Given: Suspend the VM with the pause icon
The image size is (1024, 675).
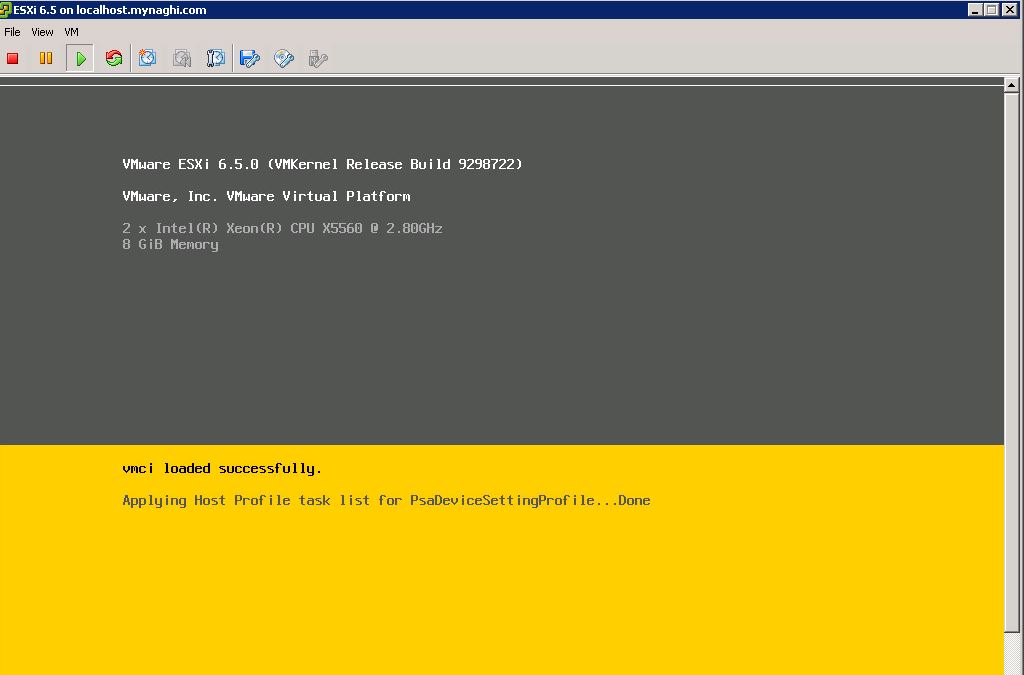Looking at the screenshot, I should click(46, 59).
